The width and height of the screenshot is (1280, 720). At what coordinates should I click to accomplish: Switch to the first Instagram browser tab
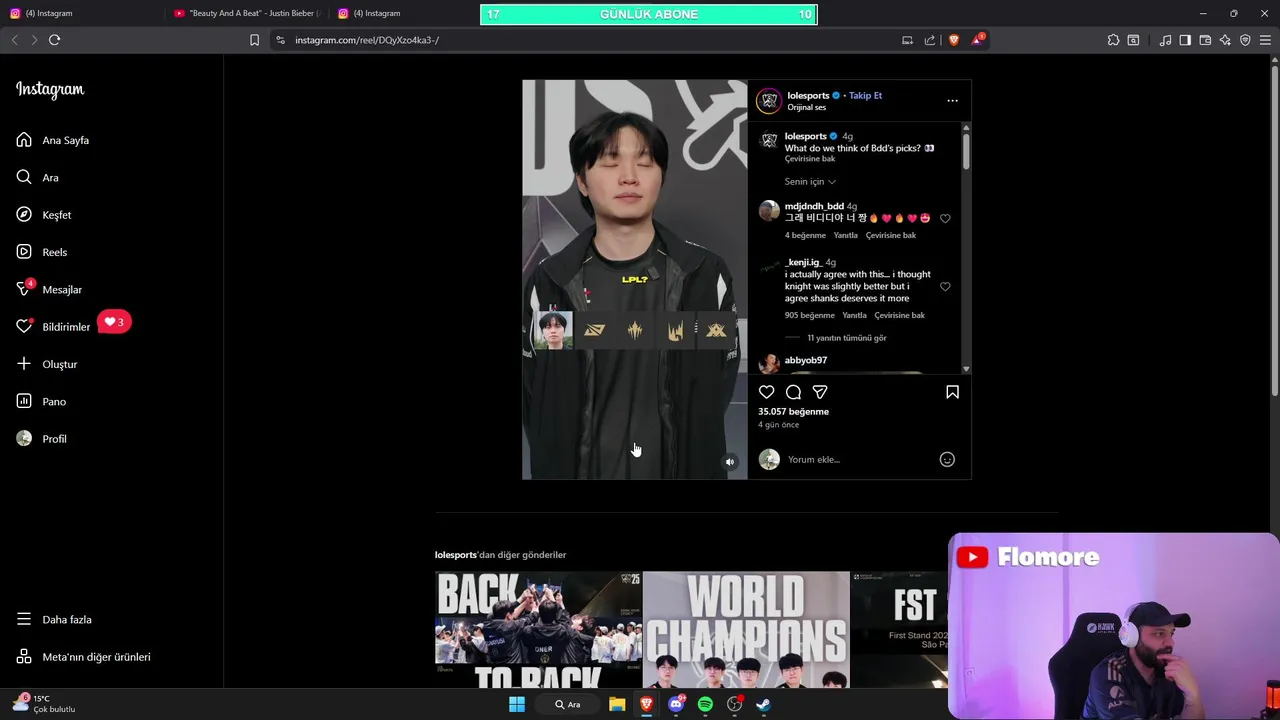(x=80, y=13)
